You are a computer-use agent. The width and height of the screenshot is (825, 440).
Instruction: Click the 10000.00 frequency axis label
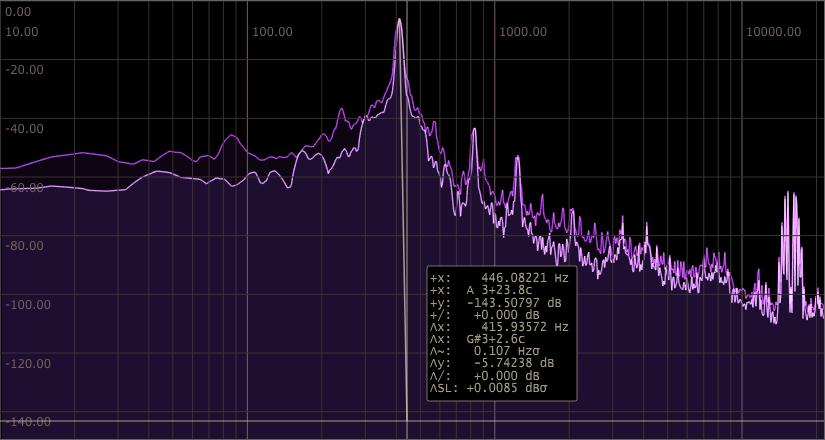pos(773,32)
